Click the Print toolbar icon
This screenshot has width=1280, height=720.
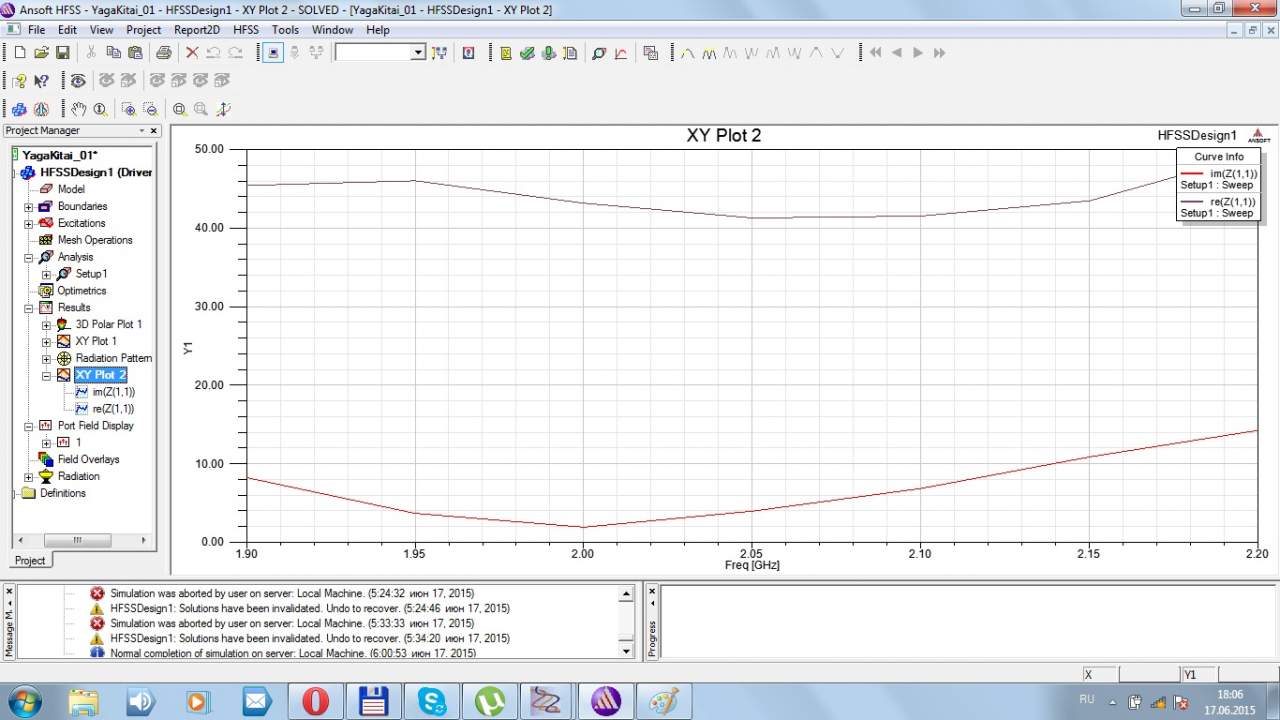point(163,53)
